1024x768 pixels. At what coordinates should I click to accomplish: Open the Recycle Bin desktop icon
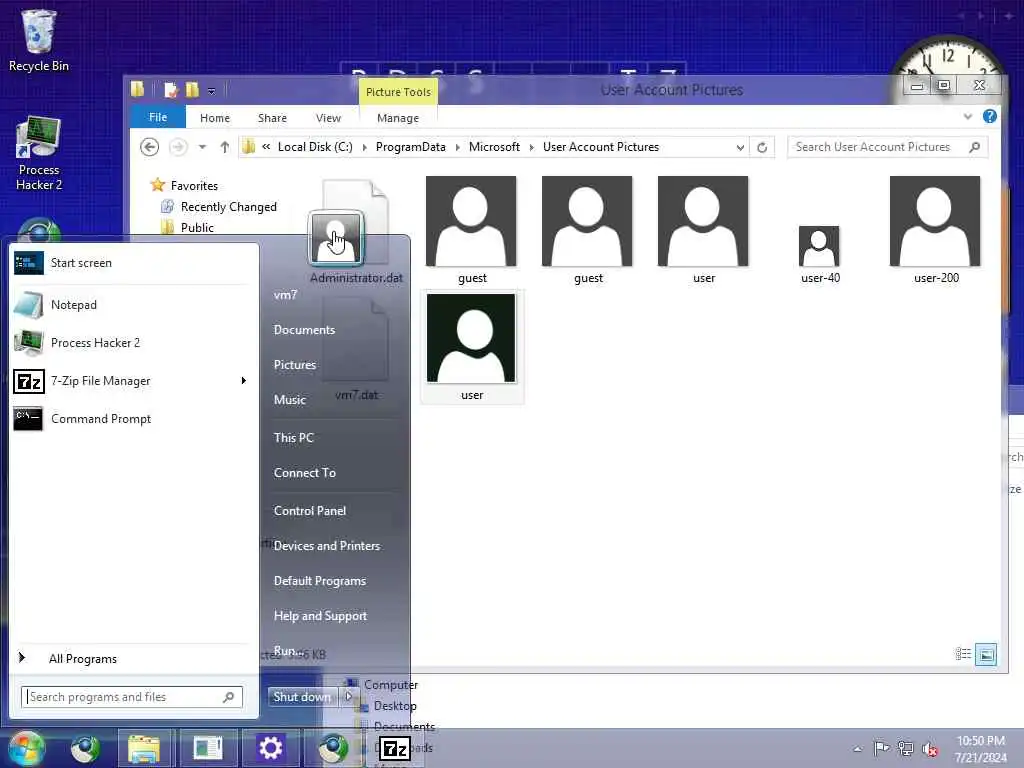[x=39, y=40]
